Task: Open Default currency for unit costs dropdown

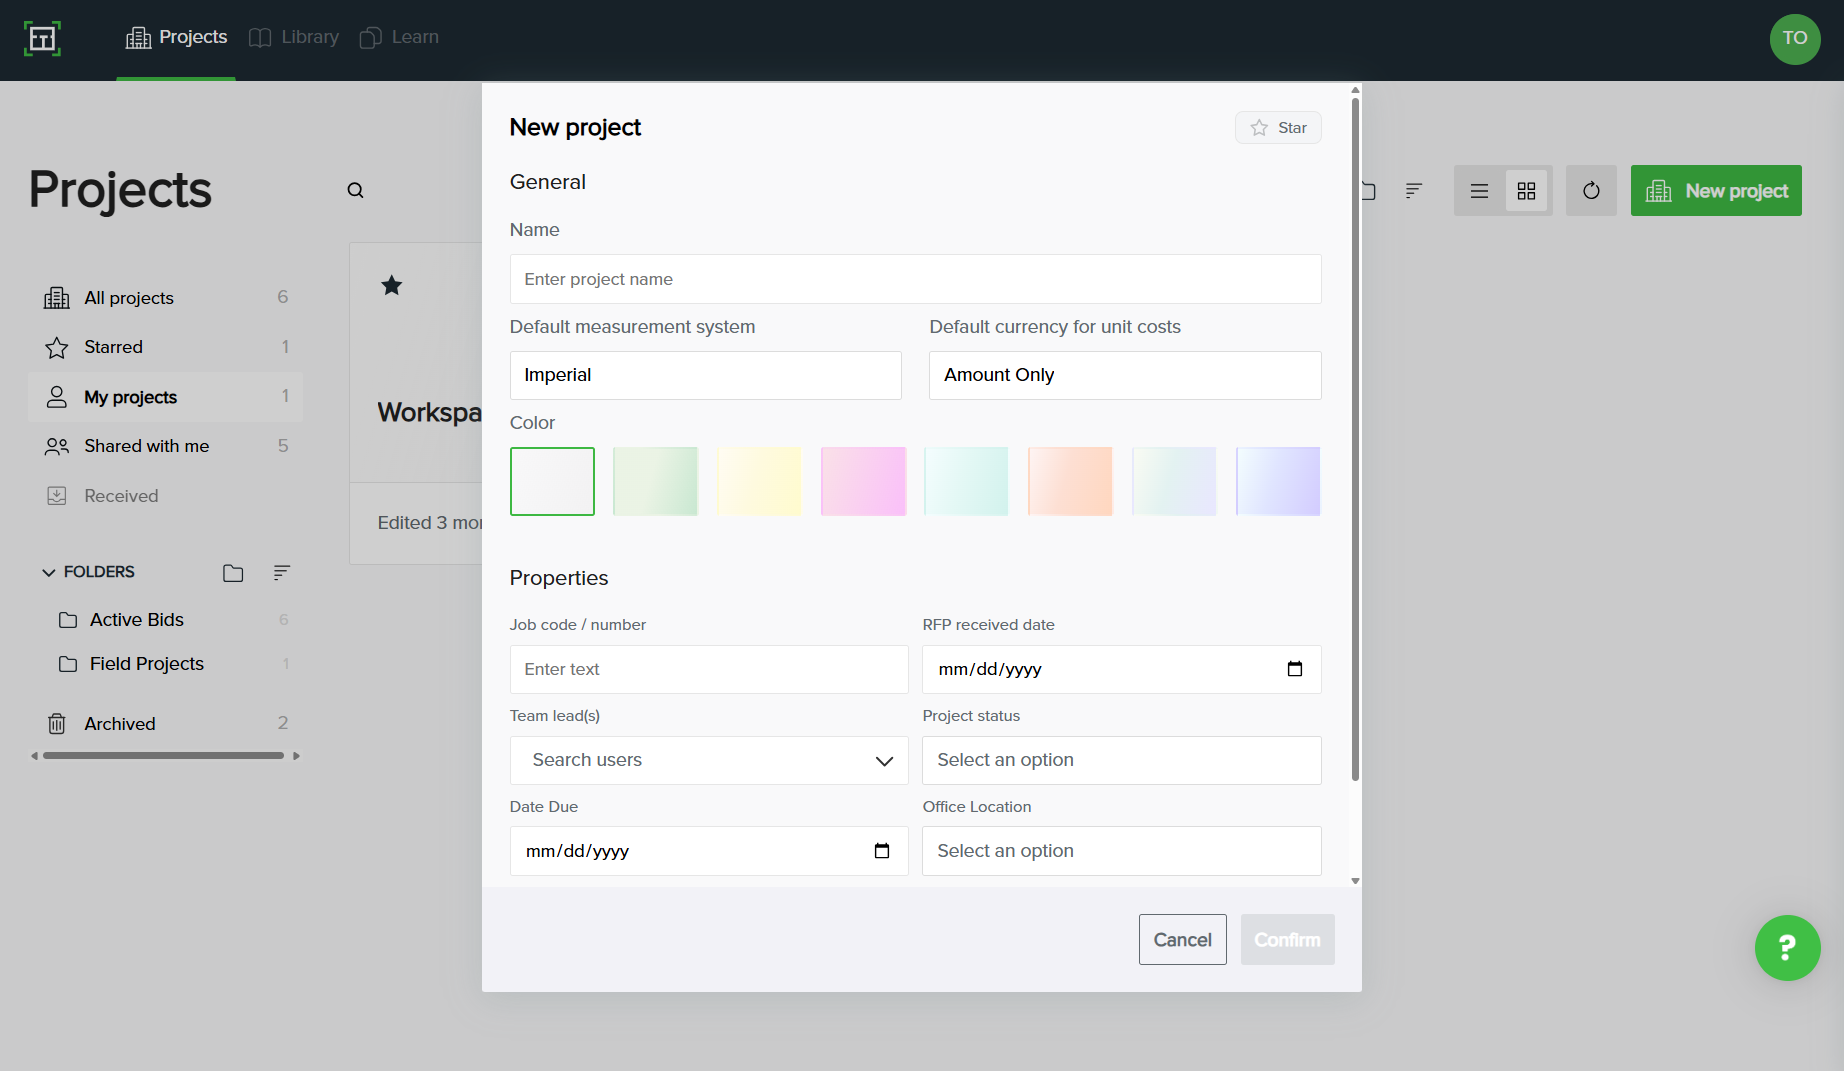Action: pos(1125,375)
